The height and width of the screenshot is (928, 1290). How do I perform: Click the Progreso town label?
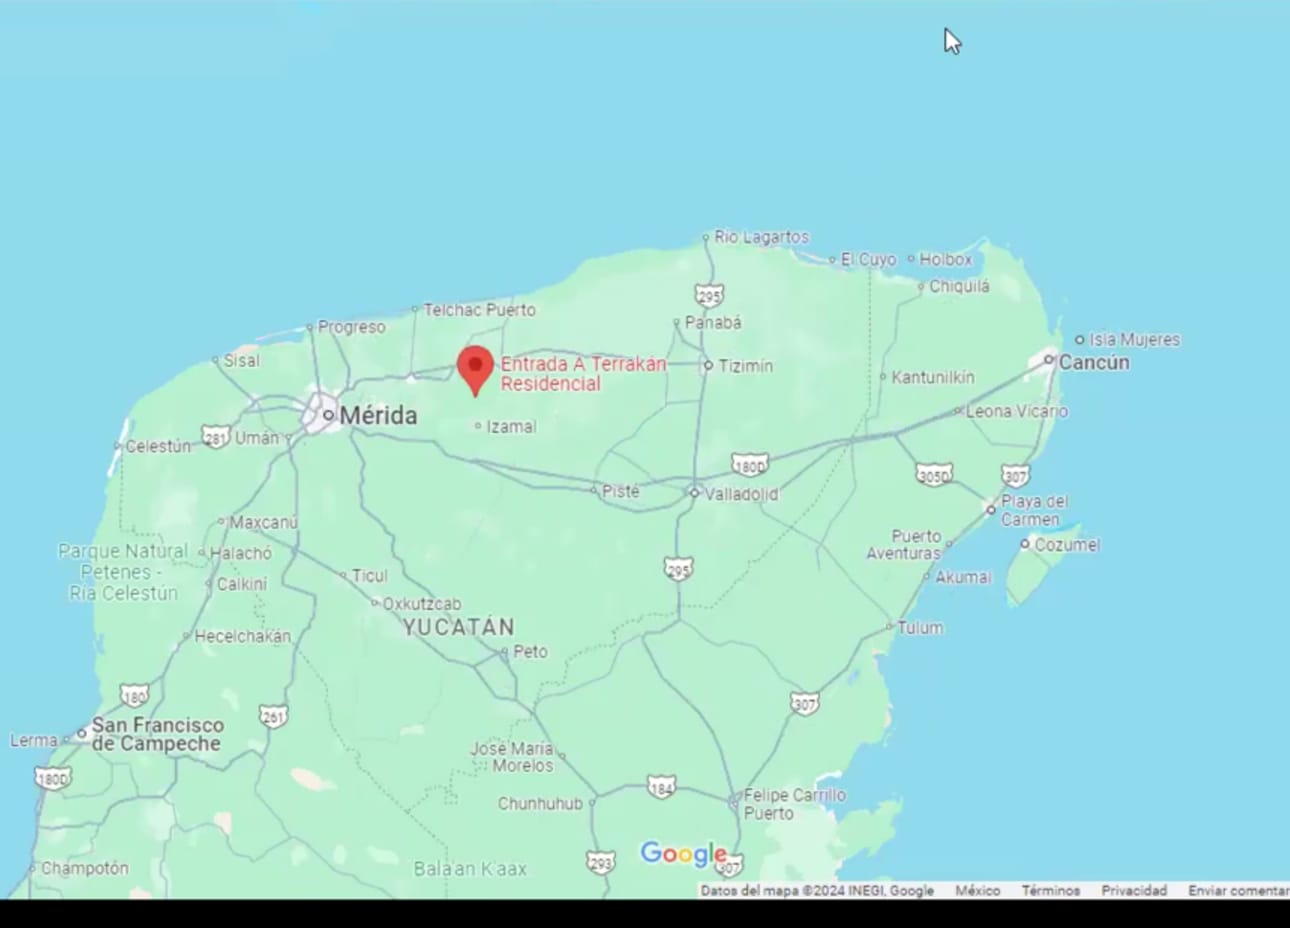click(x=351, y=327)
